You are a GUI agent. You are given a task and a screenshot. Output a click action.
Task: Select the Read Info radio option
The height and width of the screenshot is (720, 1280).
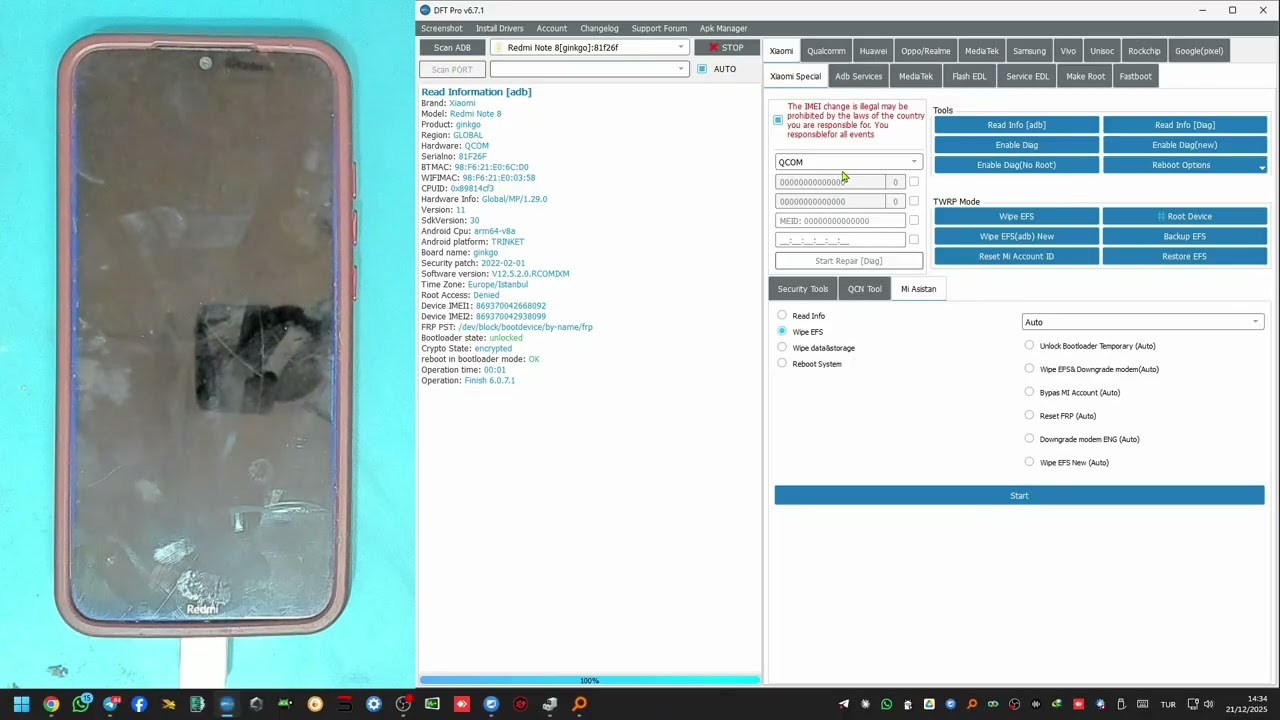click(782, 316)
